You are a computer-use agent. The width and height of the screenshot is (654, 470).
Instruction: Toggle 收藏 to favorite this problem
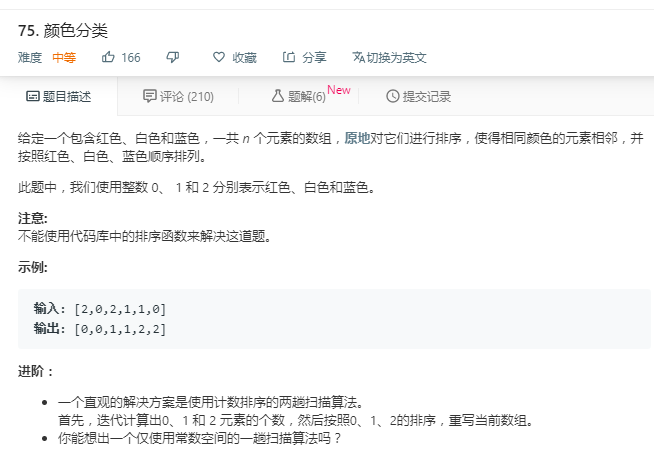tap(235, 57)
